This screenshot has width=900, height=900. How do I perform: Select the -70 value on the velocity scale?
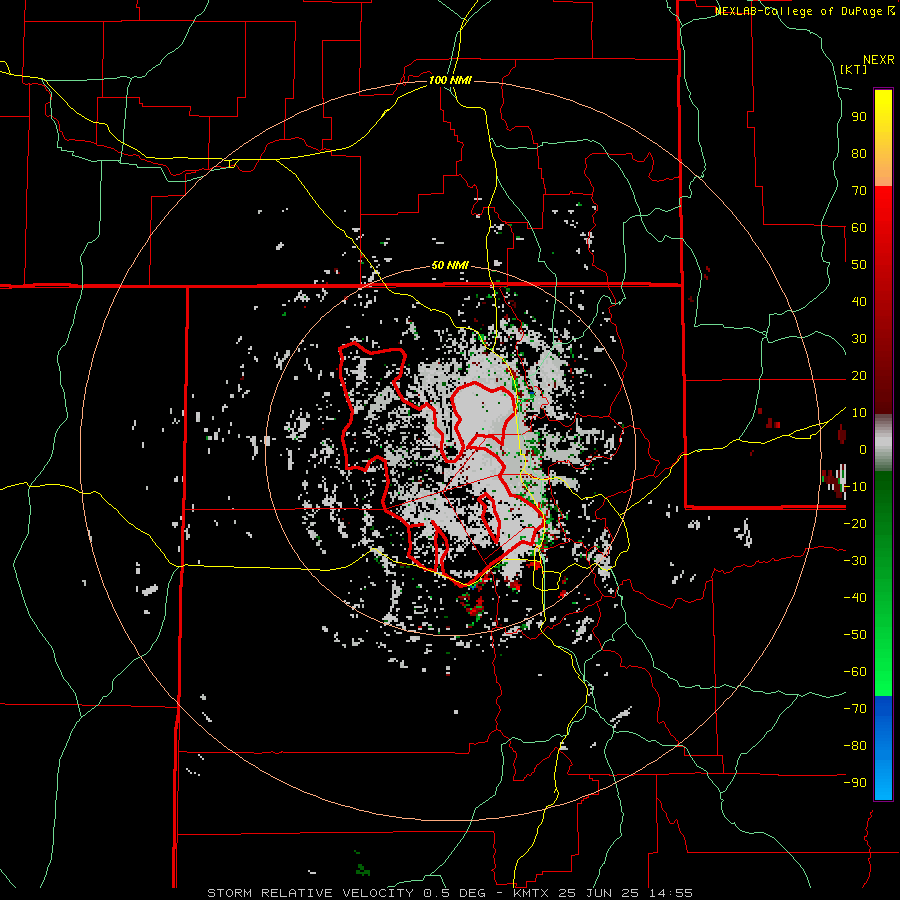pyautogui.click(x=855, y=709)
